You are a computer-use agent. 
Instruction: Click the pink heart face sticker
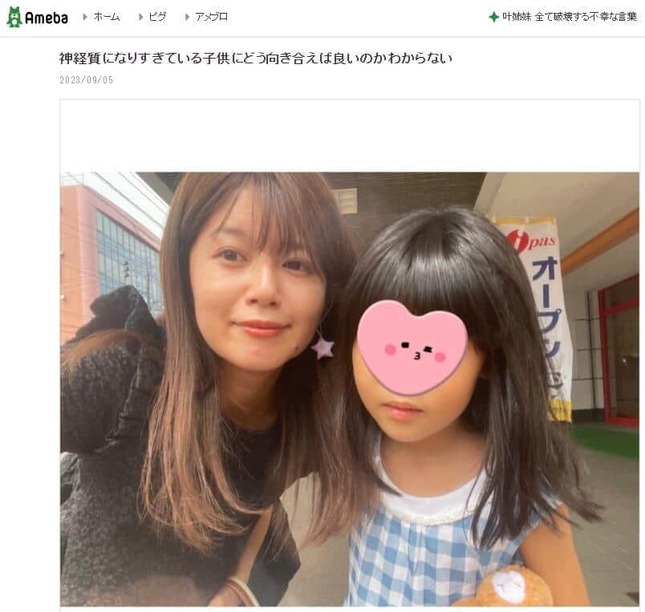pos(412,347)
